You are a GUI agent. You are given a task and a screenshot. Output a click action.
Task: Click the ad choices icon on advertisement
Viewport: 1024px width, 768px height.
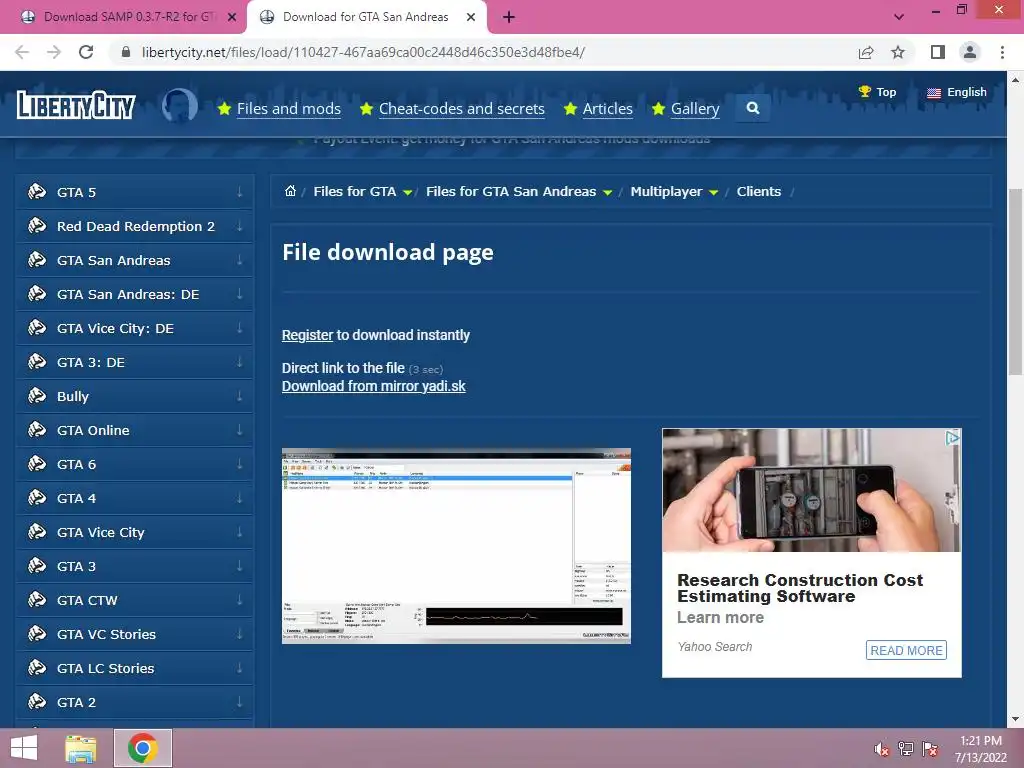[x=953, y=438]
